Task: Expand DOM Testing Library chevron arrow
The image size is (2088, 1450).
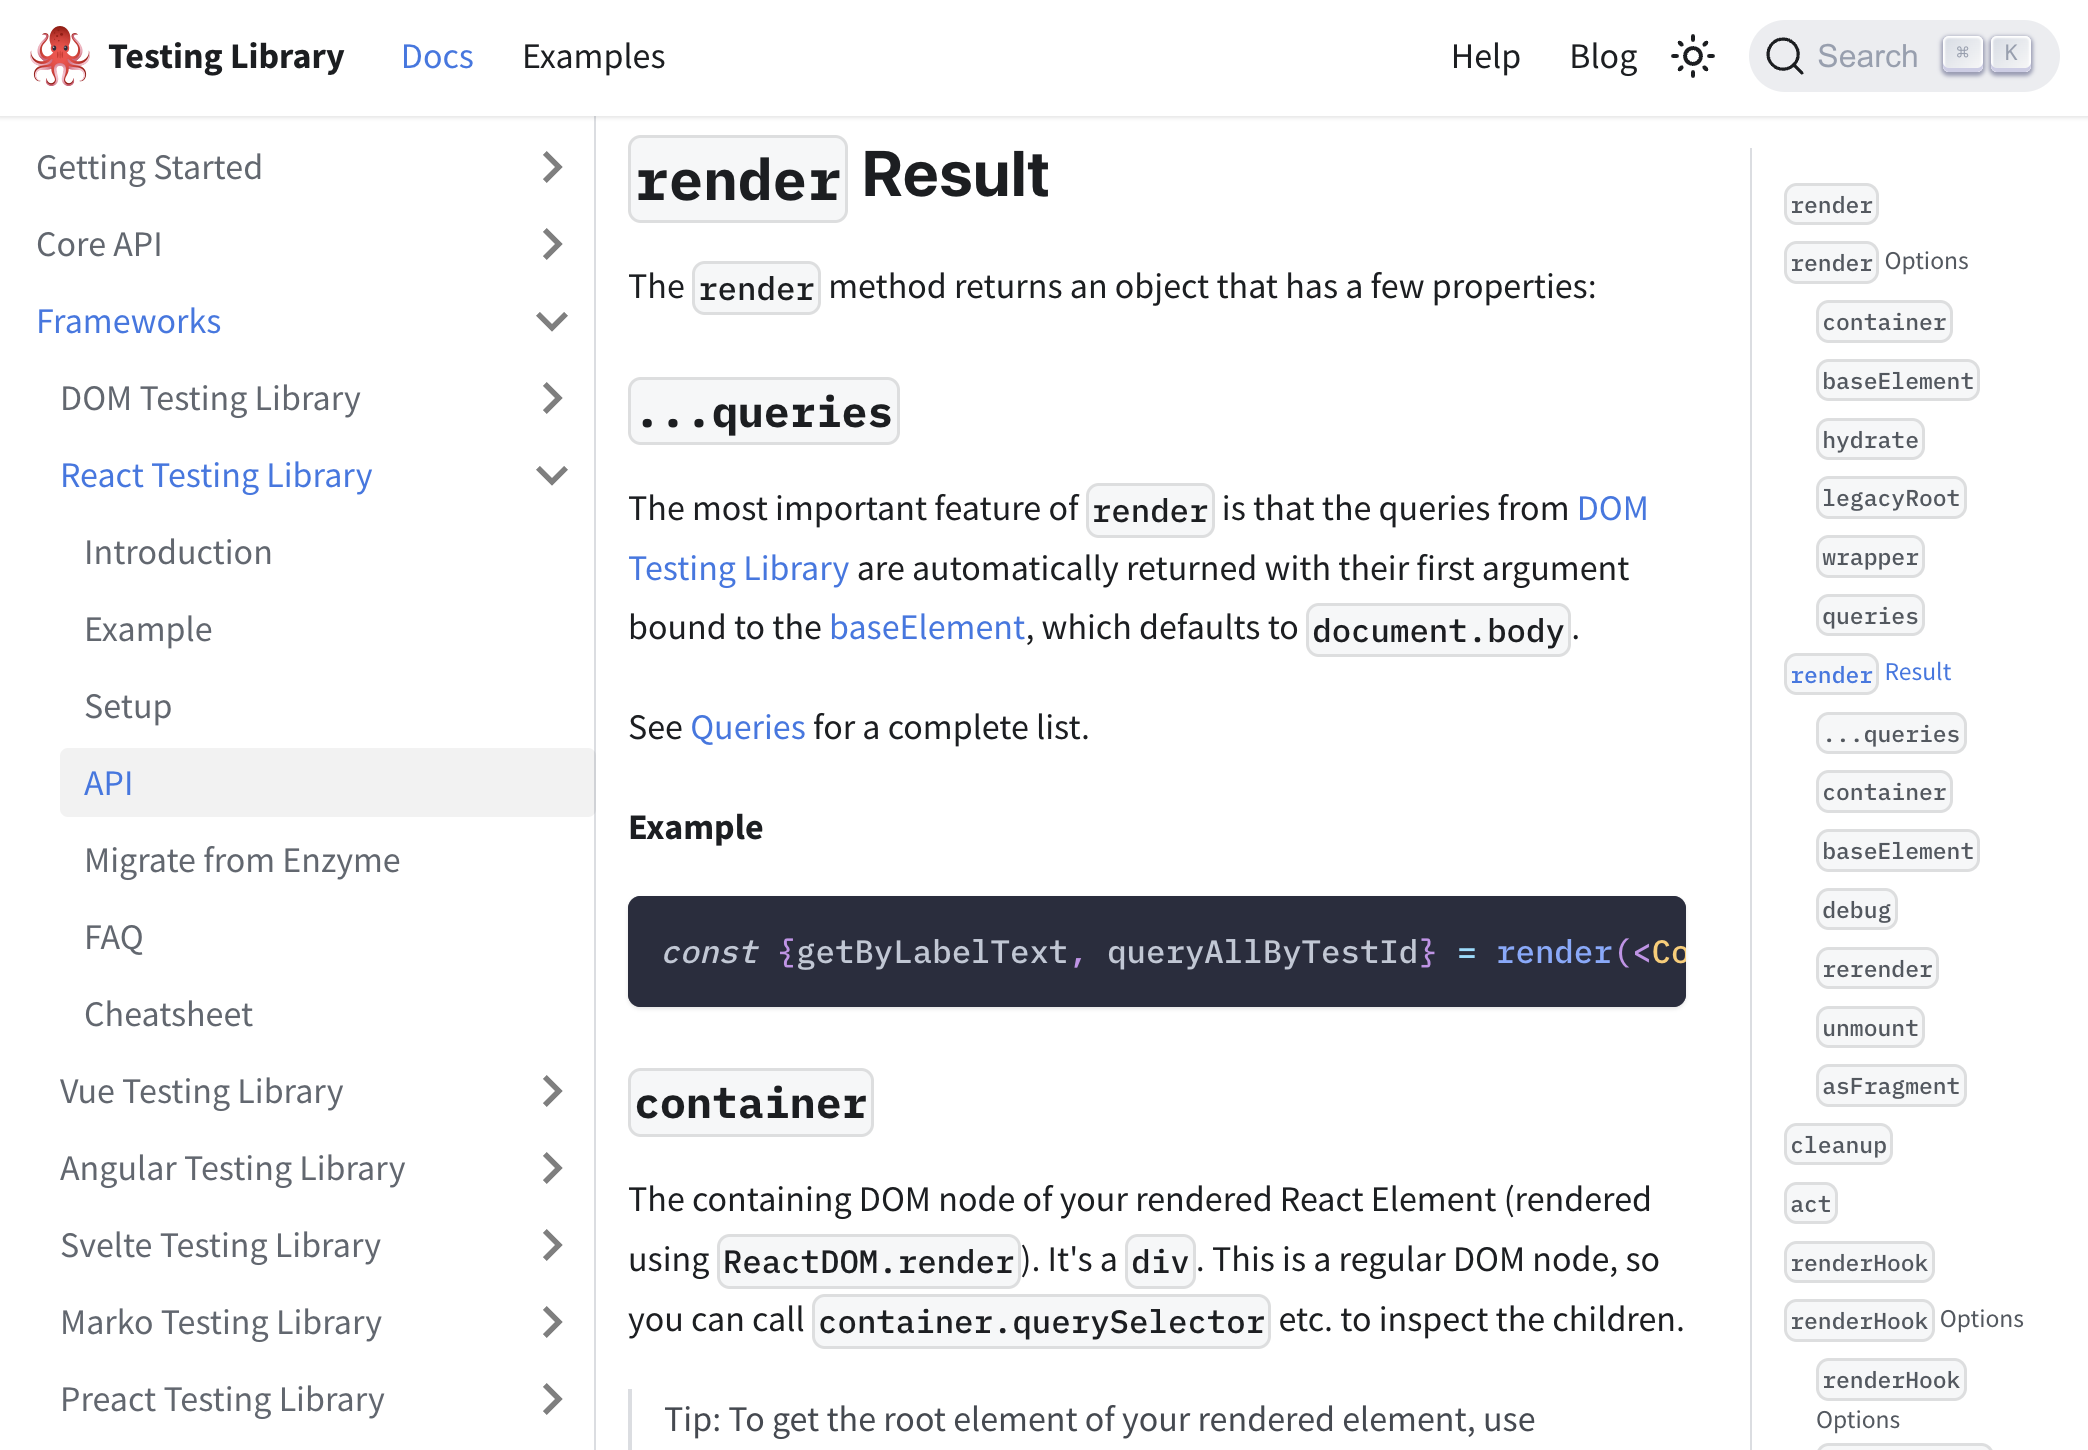Action: (551, 398)
